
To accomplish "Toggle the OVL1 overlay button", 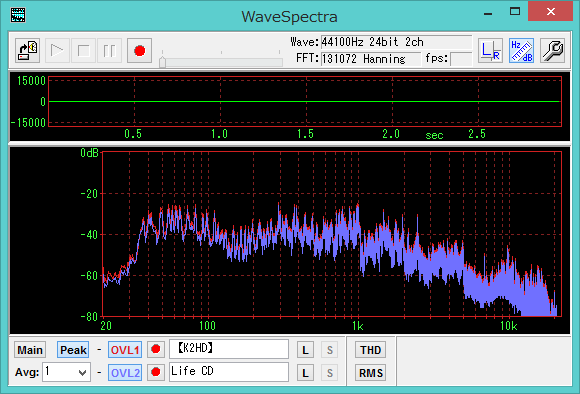I will [x=125, y=350].
